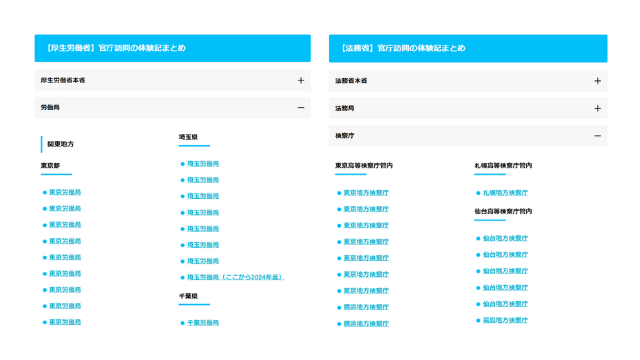
Task: Open the first 横浜地方検察庁 link
Action: pyautogui.click(x=366, y=307)
